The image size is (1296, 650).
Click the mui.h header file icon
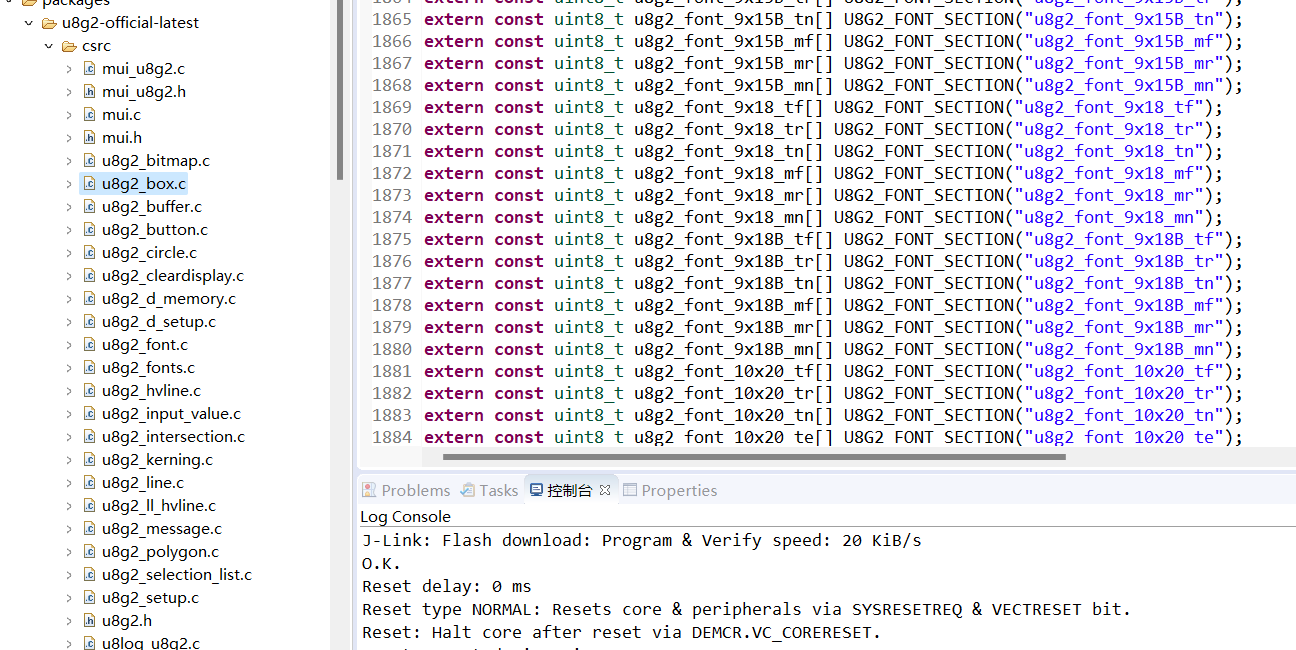point(89,138)
